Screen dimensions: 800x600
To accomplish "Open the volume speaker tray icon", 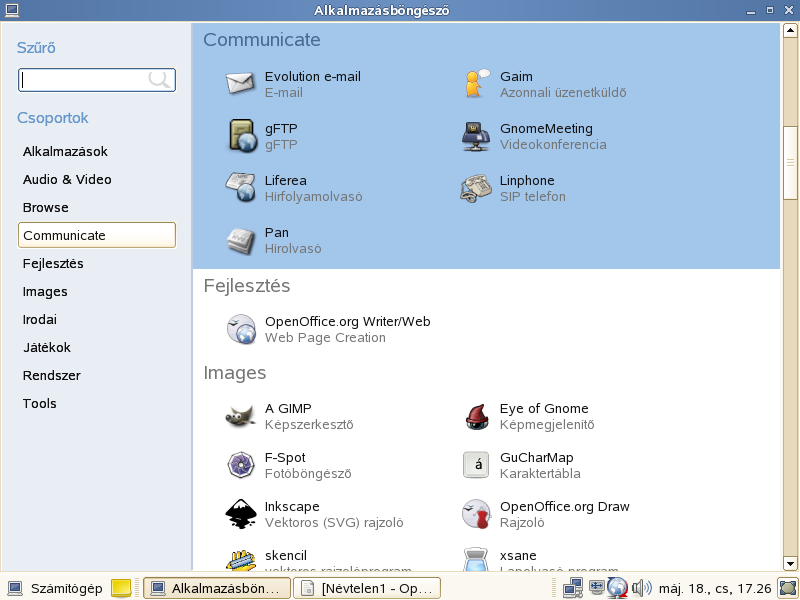I will click(641, 588).
